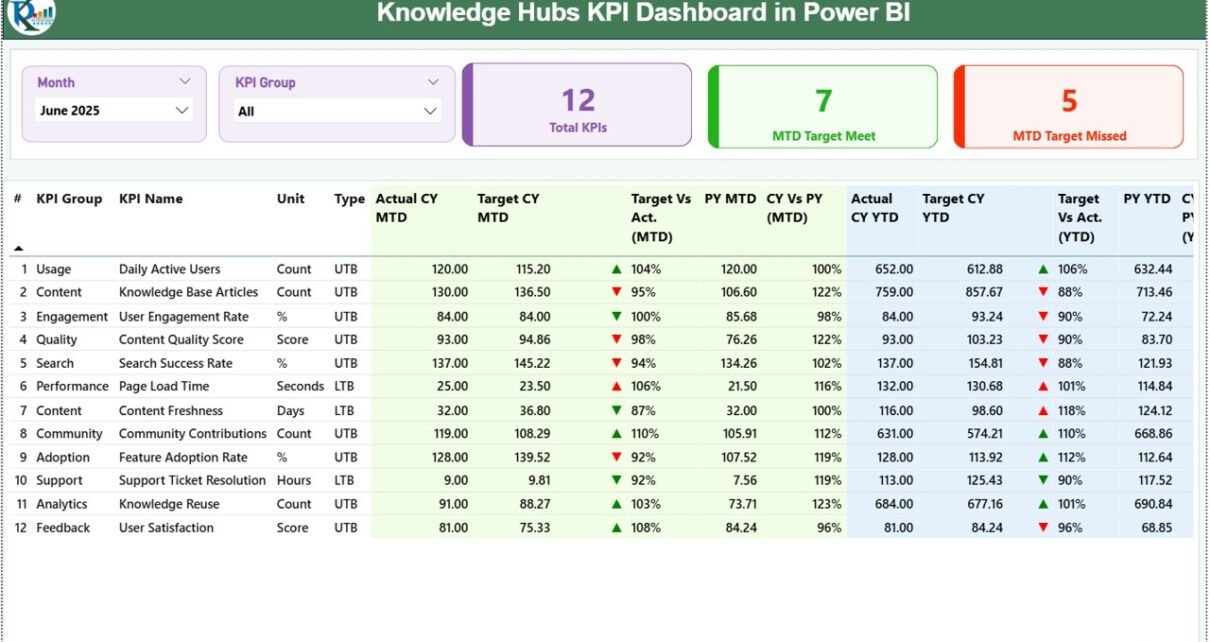Click the red YTD down arrow for User Satisfaction

click(1043, 528)
